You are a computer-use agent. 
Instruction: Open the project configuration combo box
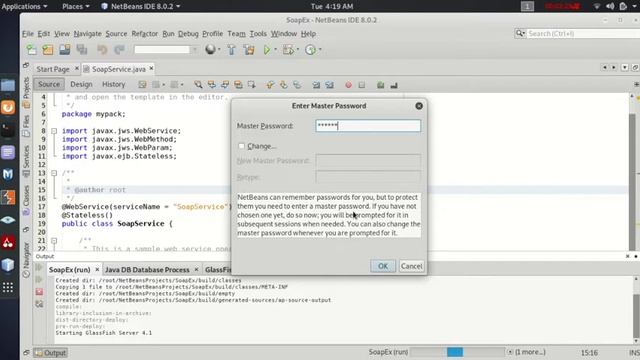(166, 49)
